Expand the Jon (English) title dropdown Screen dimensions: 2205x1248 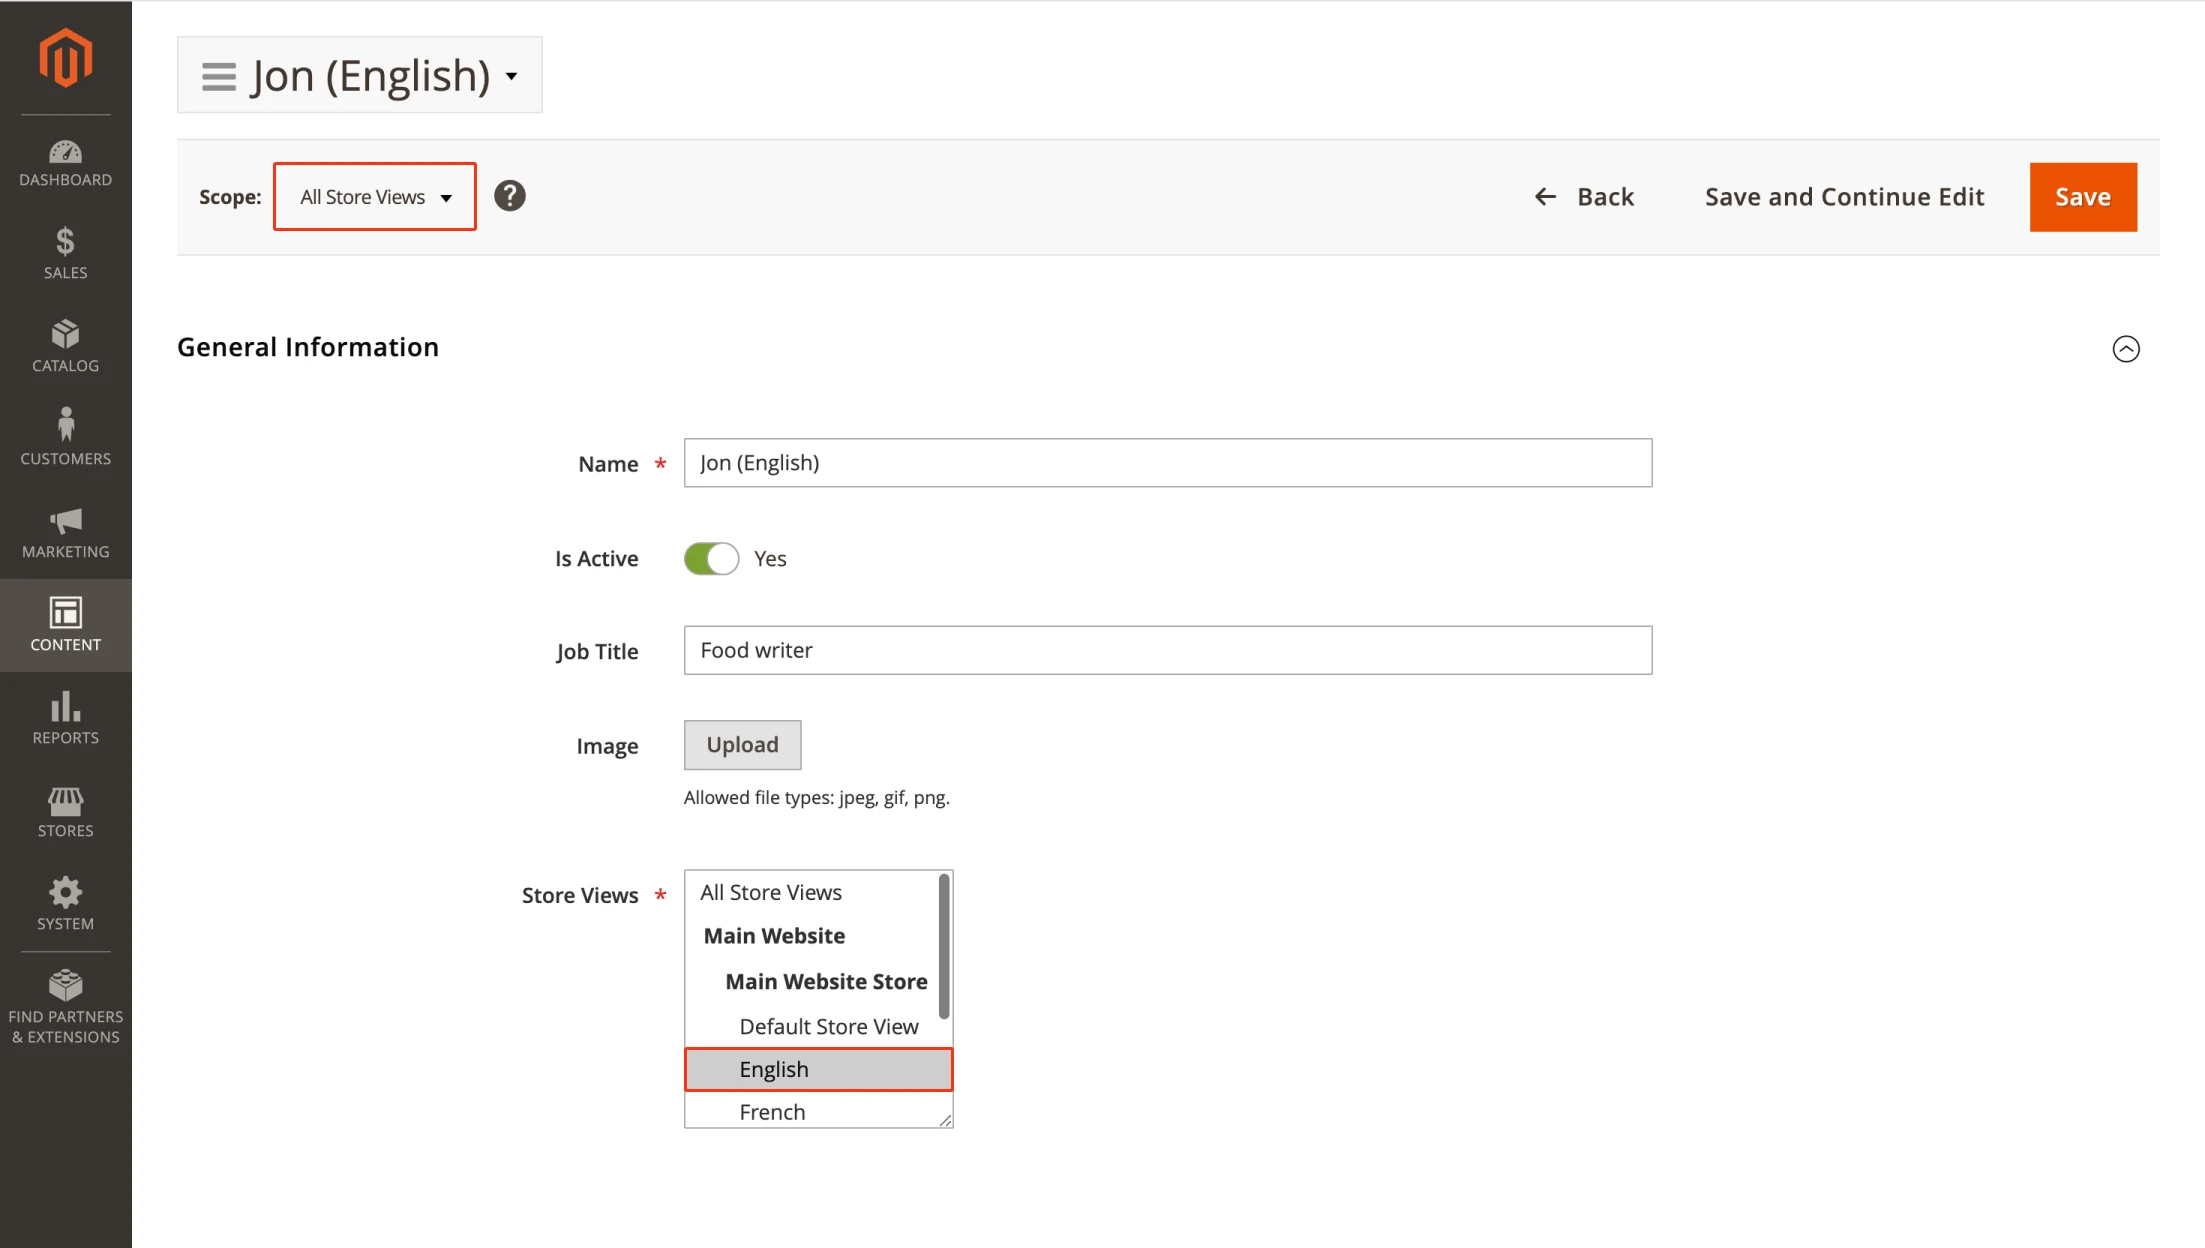point(511,76)
